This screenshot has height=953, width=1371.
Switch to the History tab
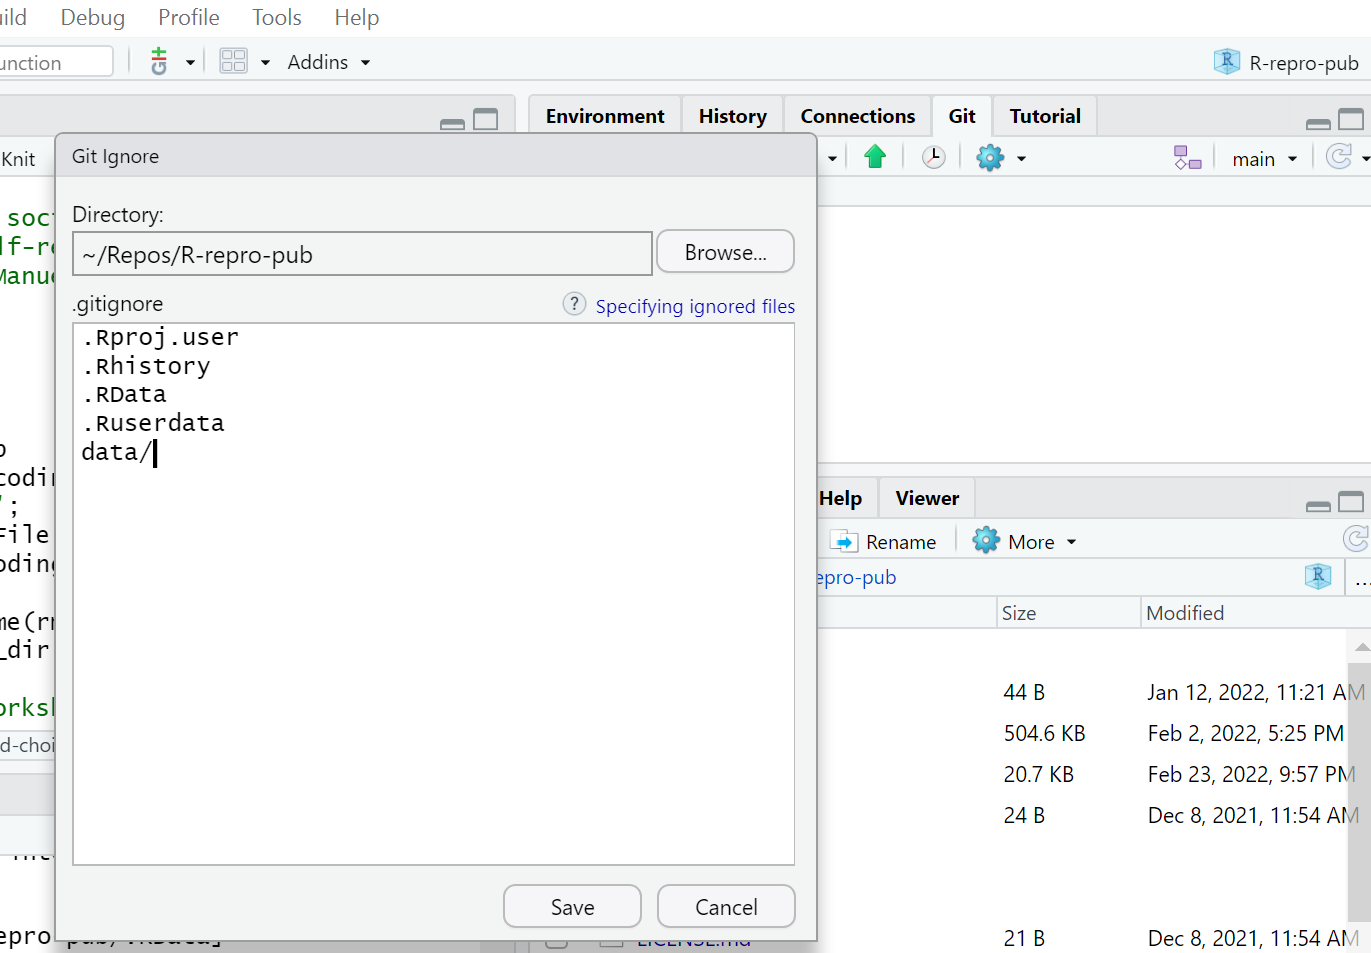[733, 116]
